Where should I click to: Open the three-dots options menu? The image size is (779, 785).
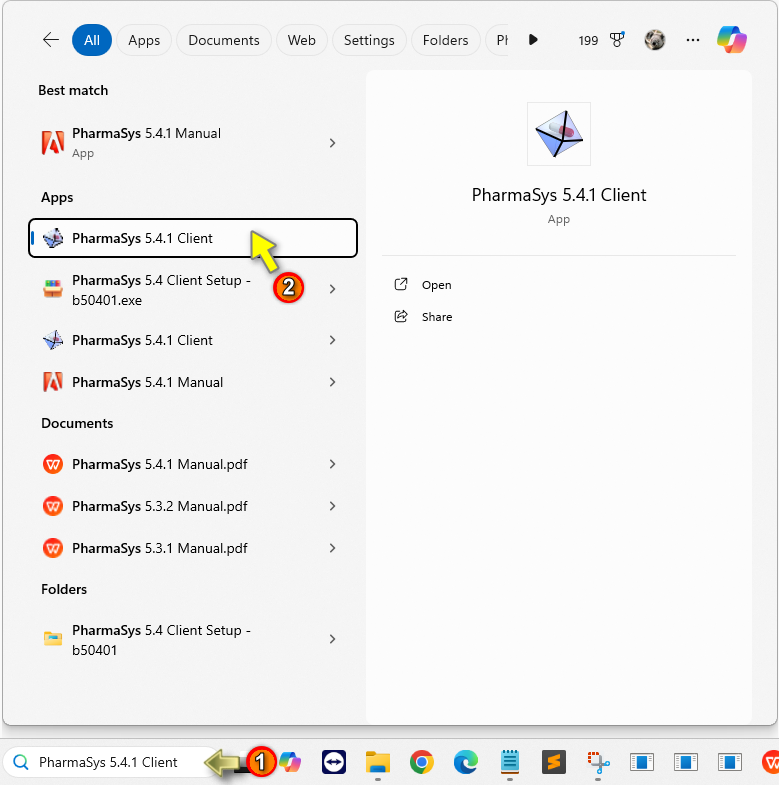[693, 40]
